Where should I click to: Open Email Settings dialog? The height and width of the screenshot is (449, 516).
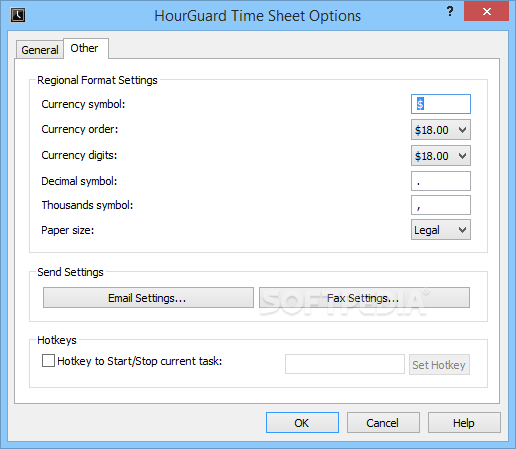148,298
